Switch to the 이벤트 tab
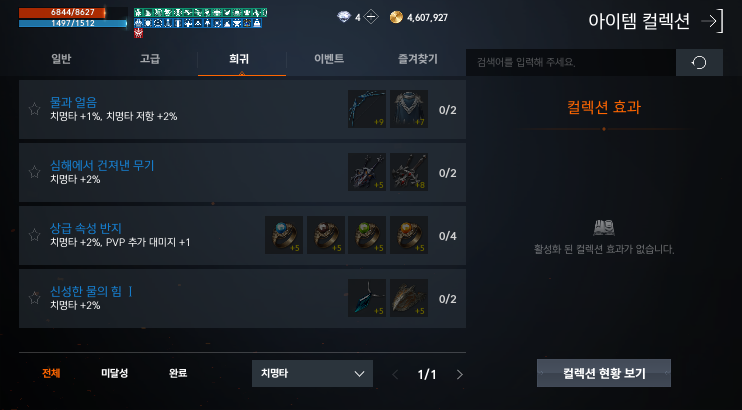 (x=329, y=59)
